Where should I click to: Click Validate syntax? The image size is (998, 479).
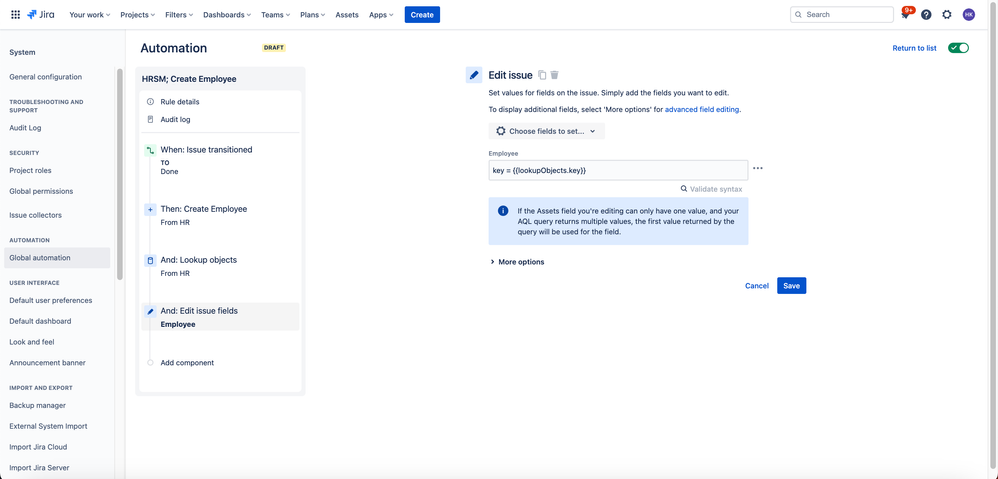click(x=711, y=189)
